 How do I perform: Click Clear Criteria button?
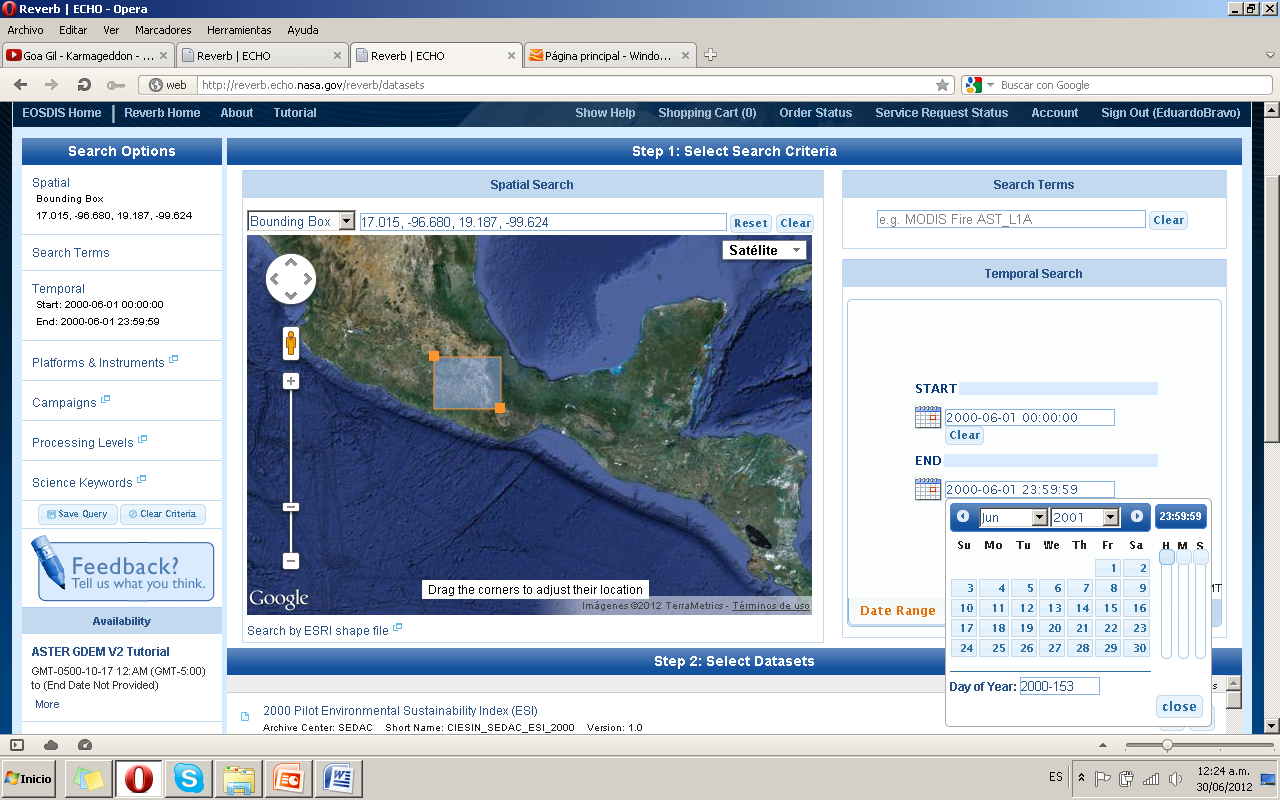[163, 514]
